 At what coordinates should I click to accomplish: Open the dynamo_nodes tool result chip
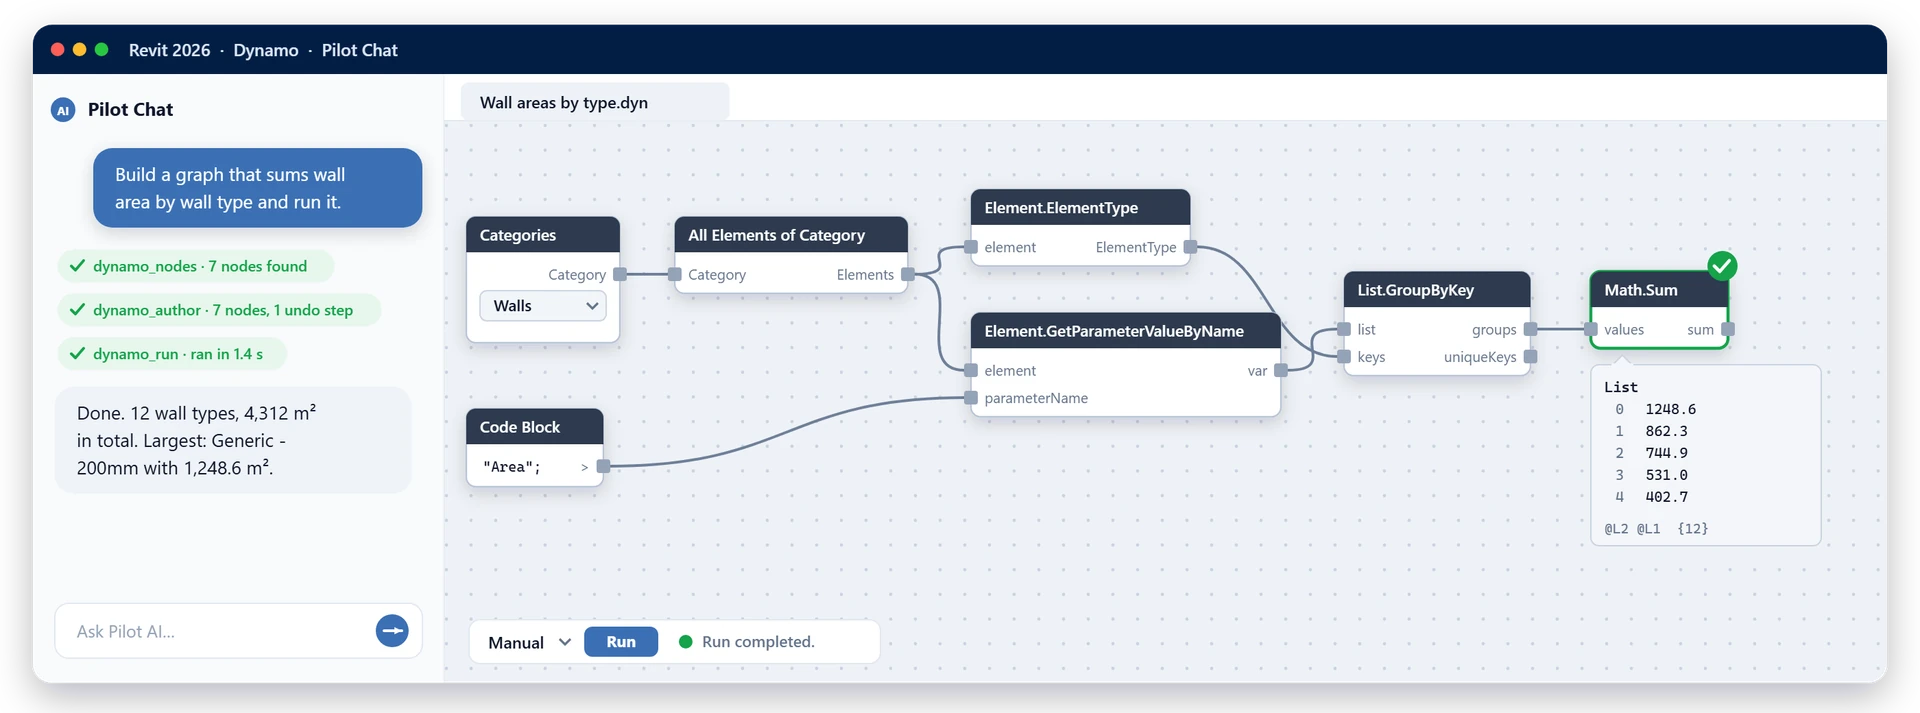[196, 266]
